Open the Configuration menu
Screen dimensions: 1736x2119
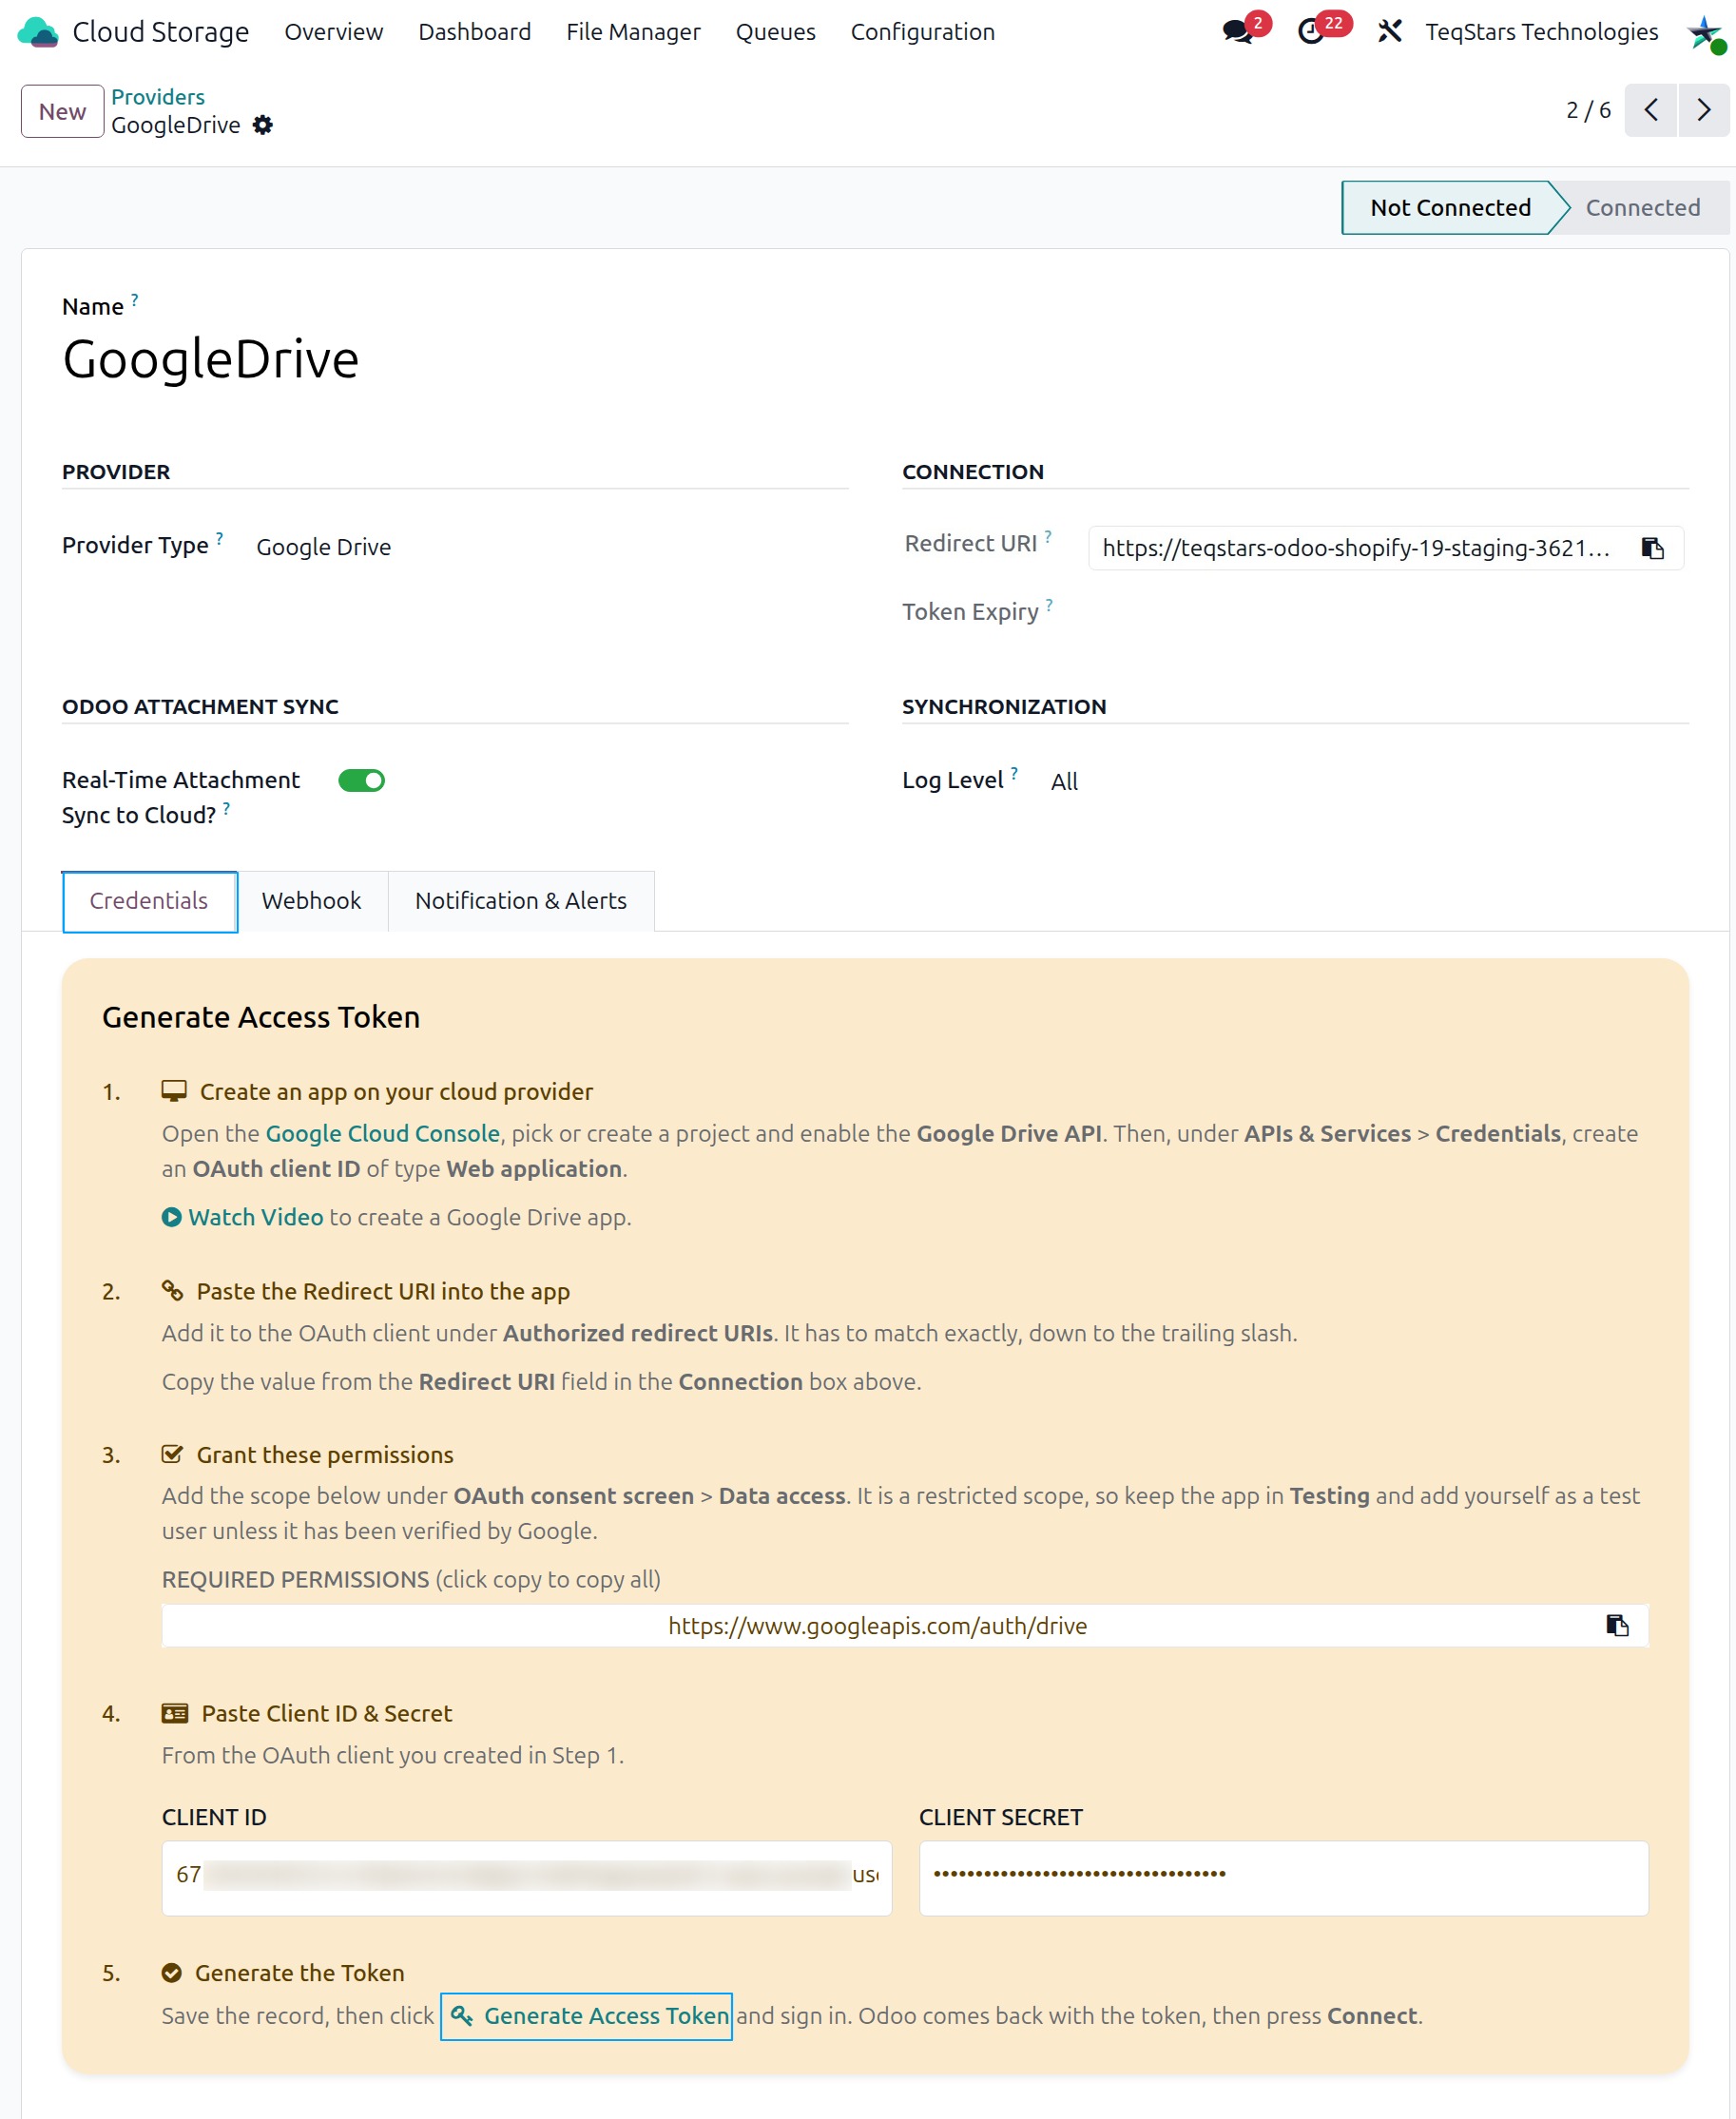pos(923,32)
